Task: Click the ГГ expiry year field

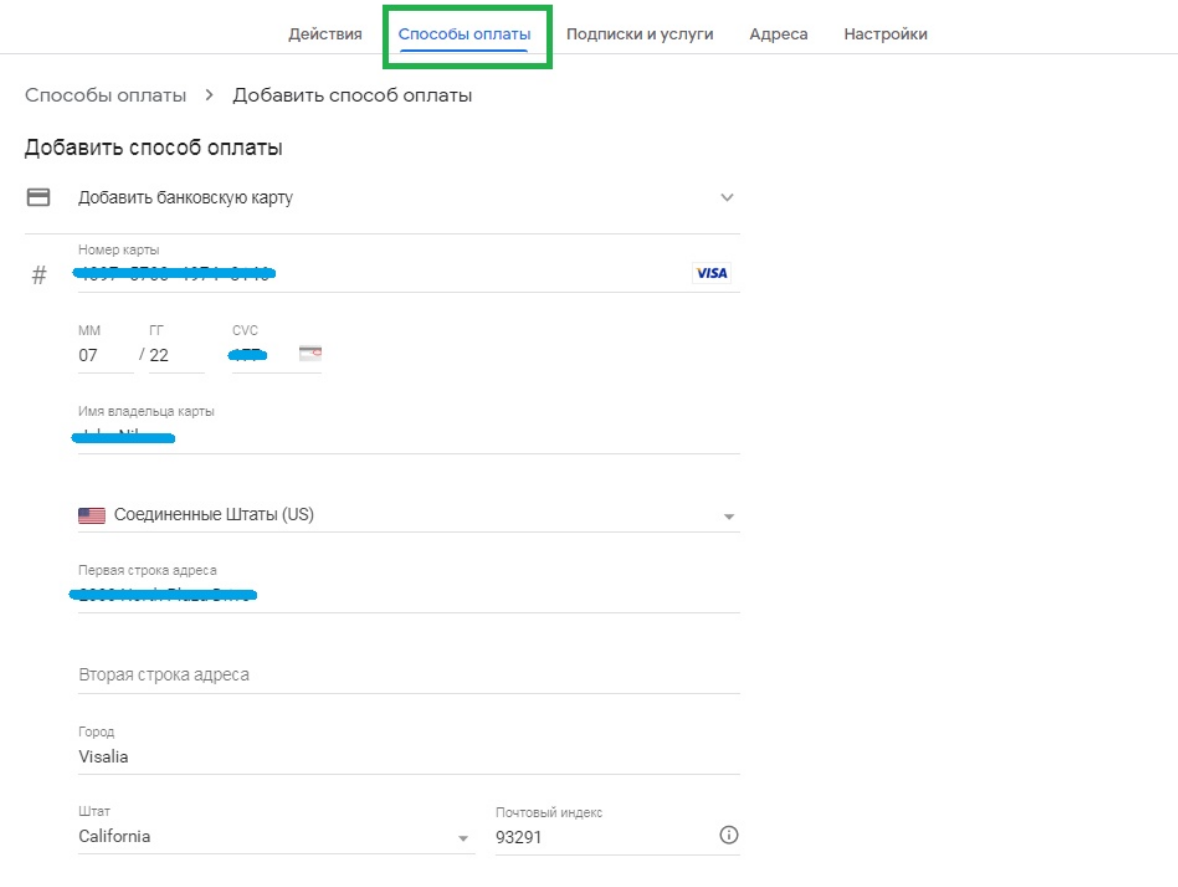Action: pyautogui.click(x=176, y=355)
